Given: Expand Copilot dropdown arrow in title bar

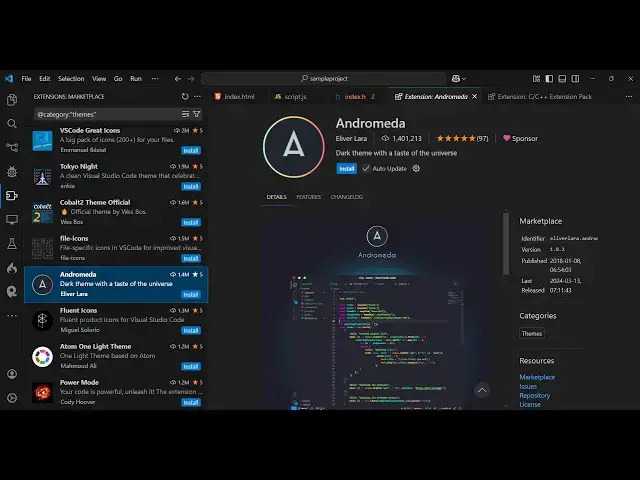Looking at the screenshot, I should 464,79.
